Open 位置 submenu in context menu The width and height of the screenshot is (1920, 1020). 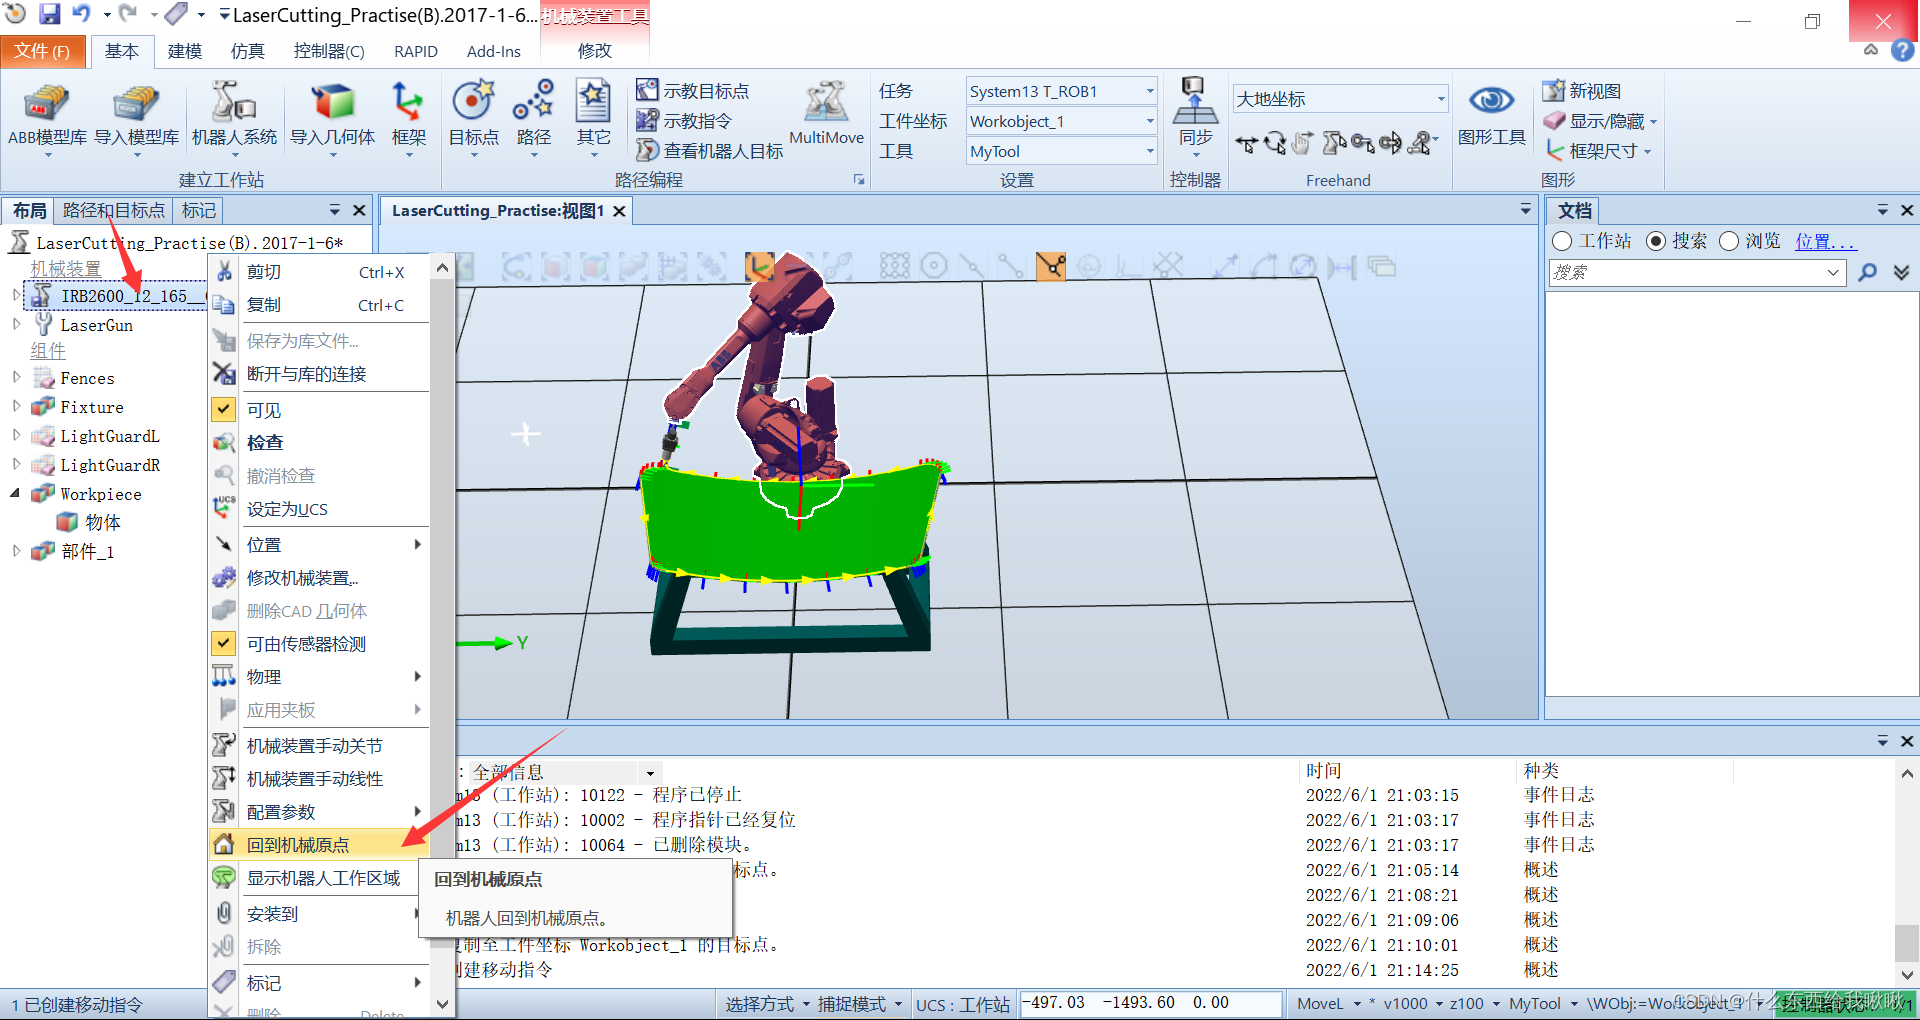click(x=319, y=545)
